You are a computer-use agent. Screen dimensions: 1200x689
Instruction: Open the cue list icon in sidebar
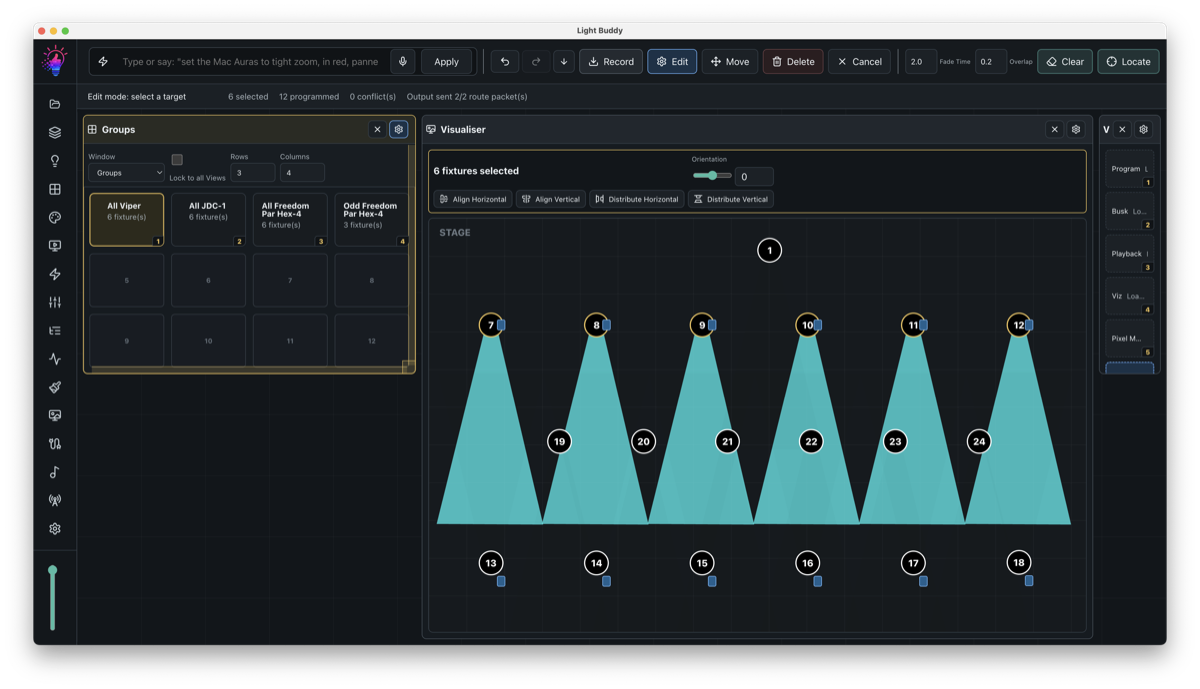(55, 330)
